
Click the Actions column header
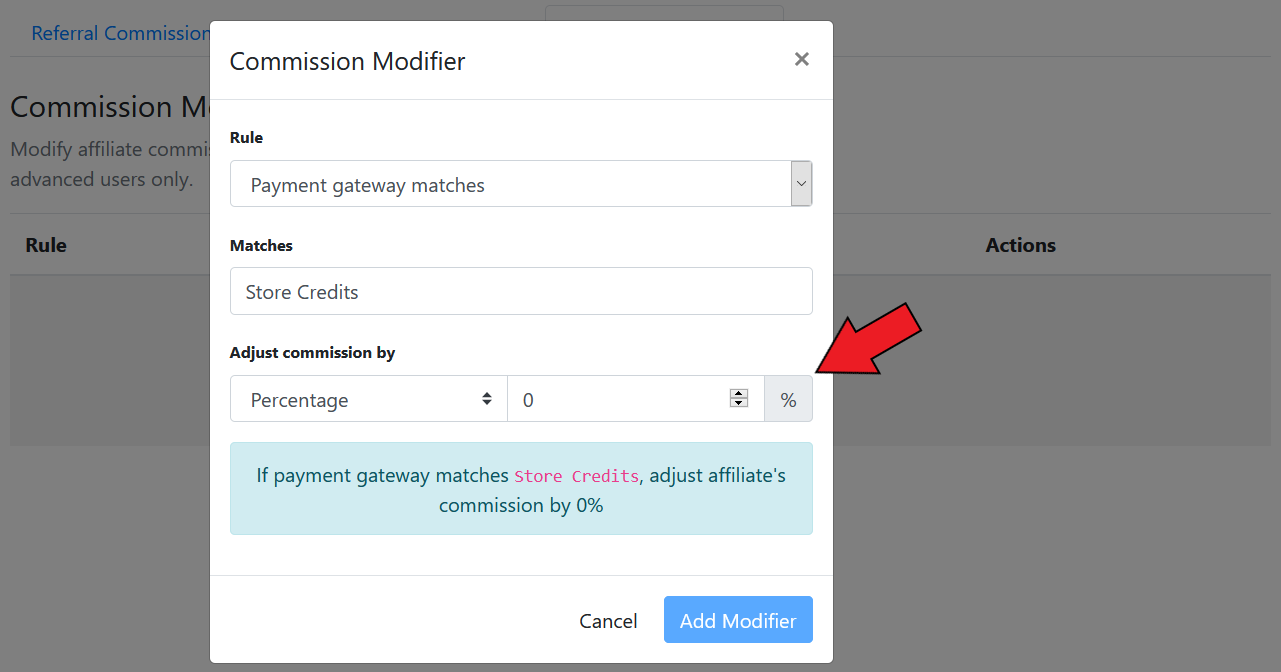tap(1021, 245)
